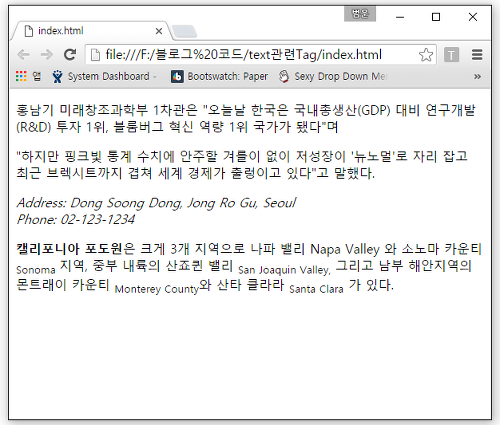Click the 'Phone: 02-123-1234' text
The image size is (500, 425).
click(x=76, y=219)
